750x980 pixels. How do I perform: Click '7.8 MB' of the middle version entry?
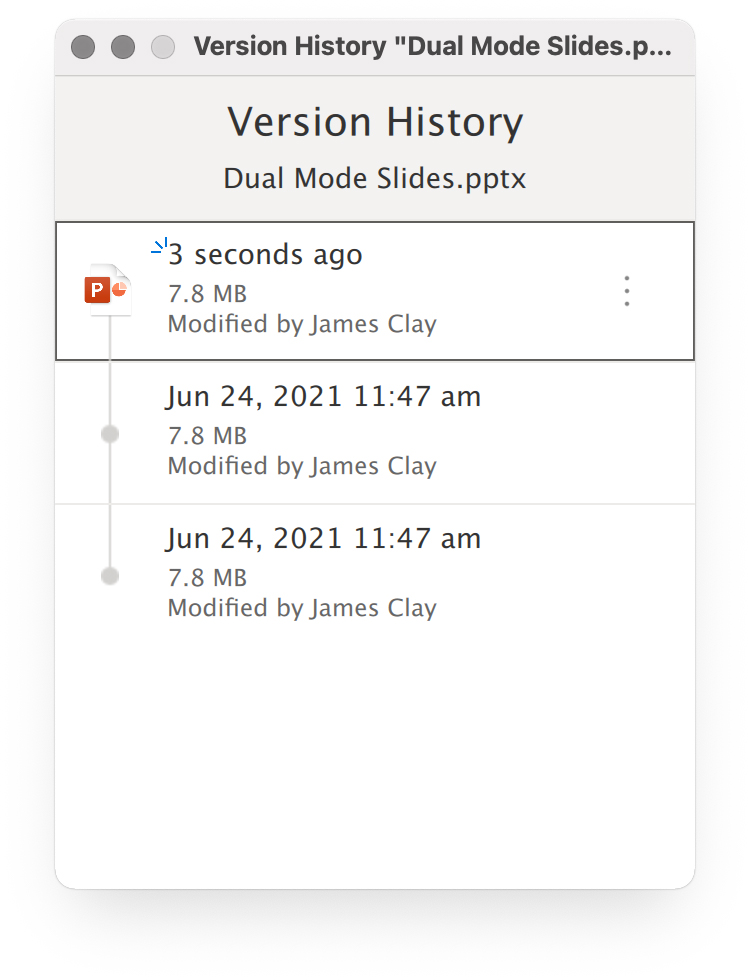tap(208, 436)
